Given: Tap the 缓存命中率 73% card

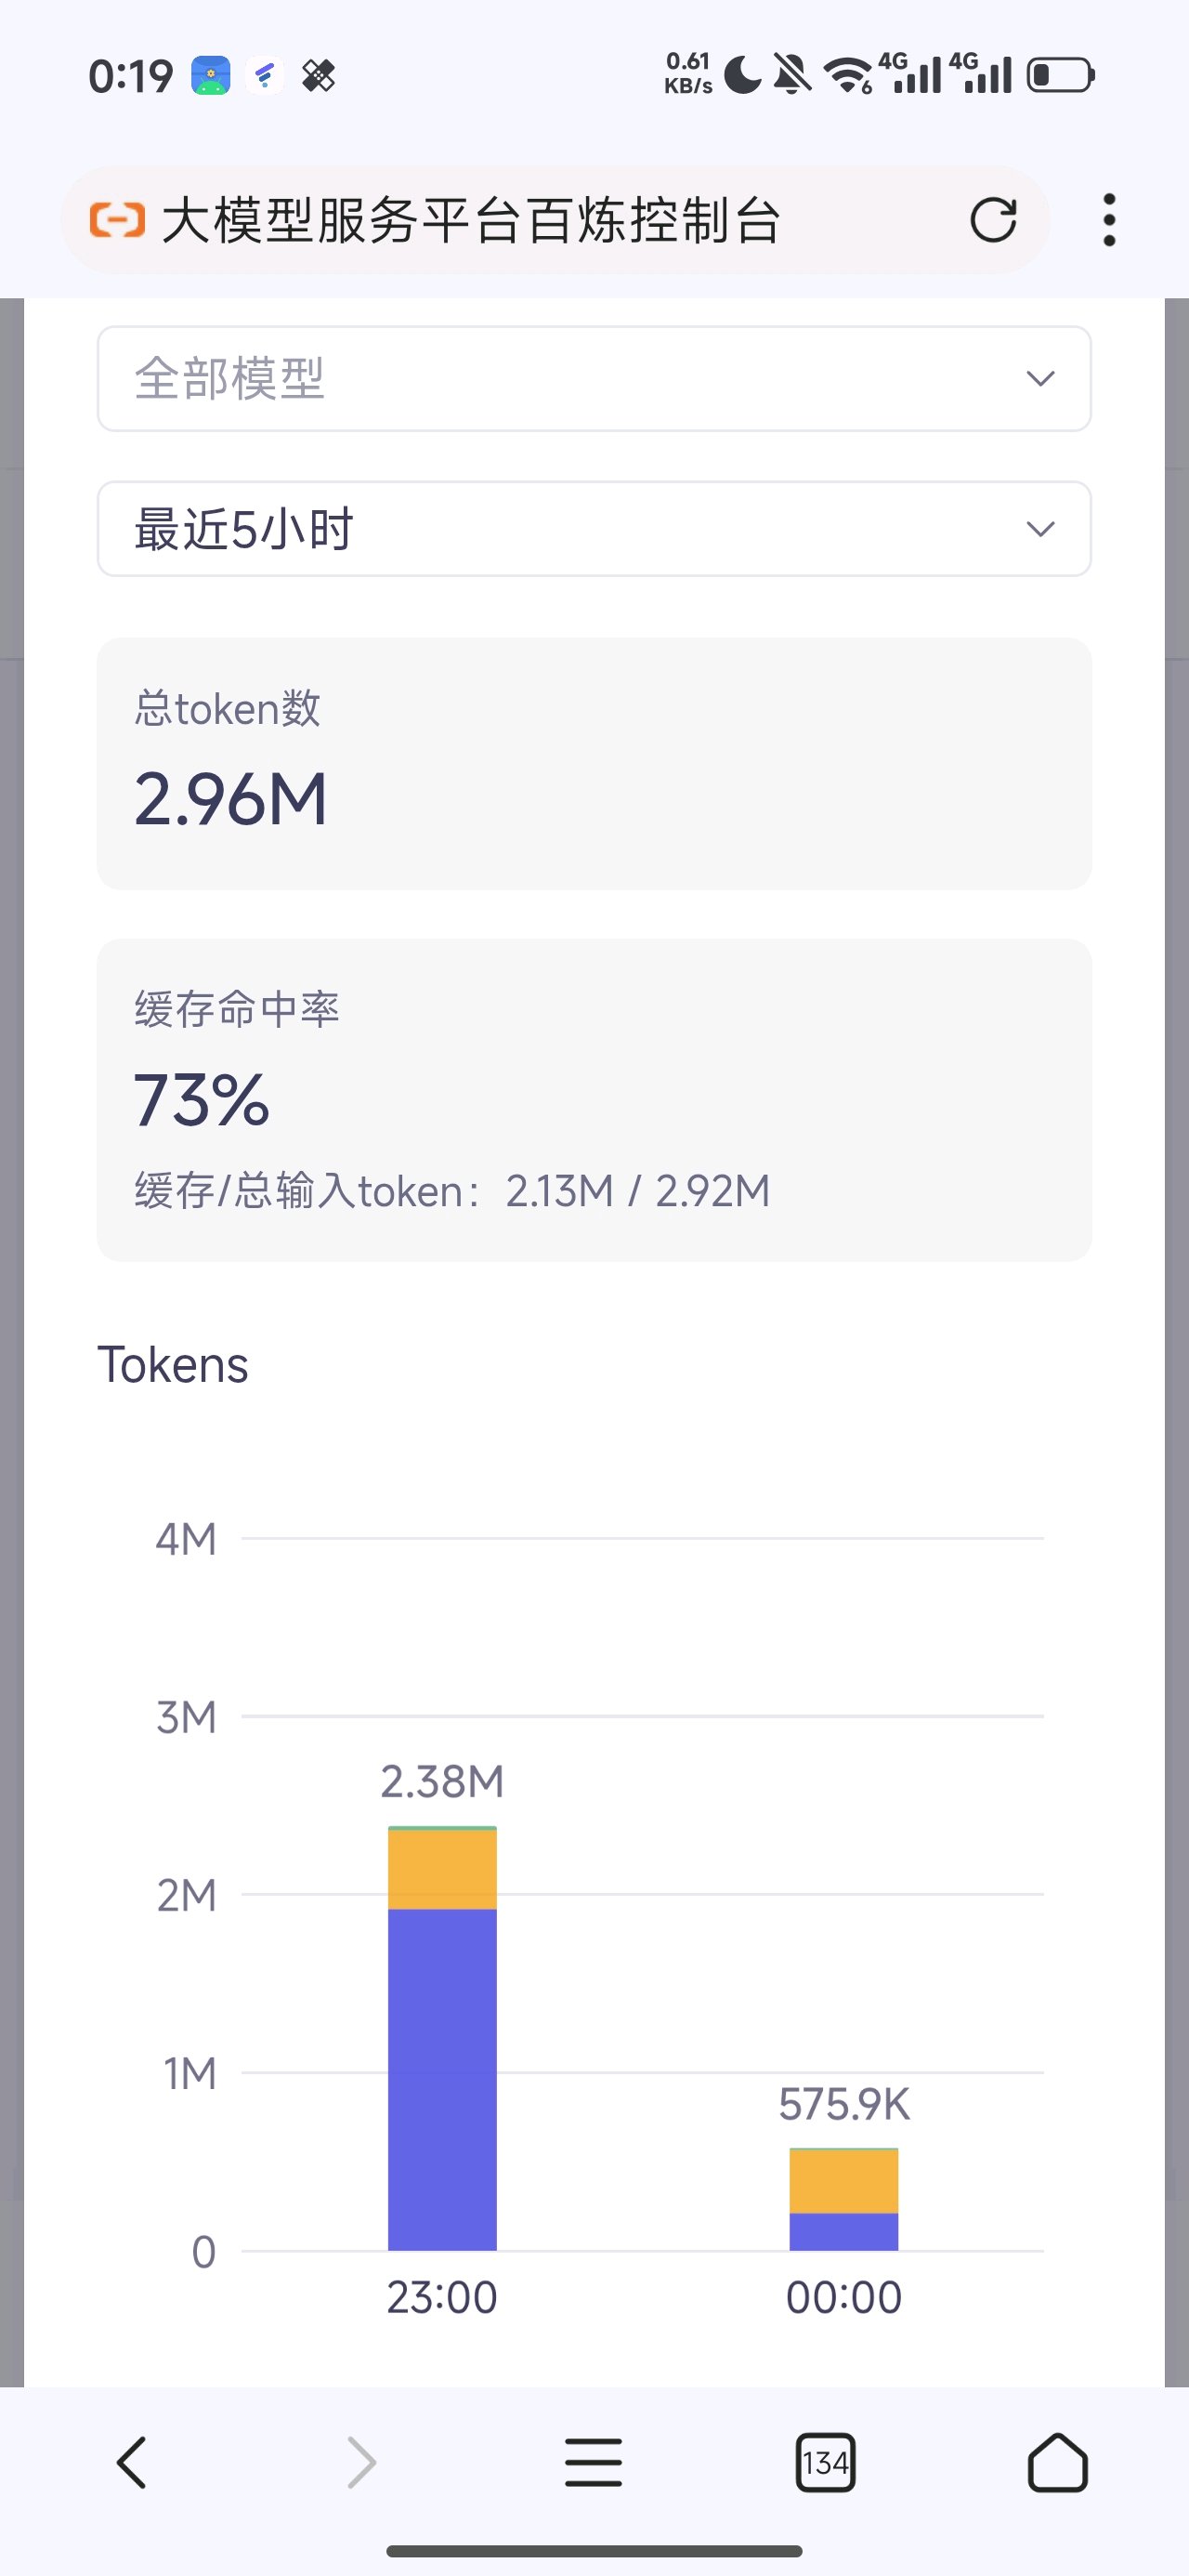Looking at the screenshot, I should point(594,1100).
